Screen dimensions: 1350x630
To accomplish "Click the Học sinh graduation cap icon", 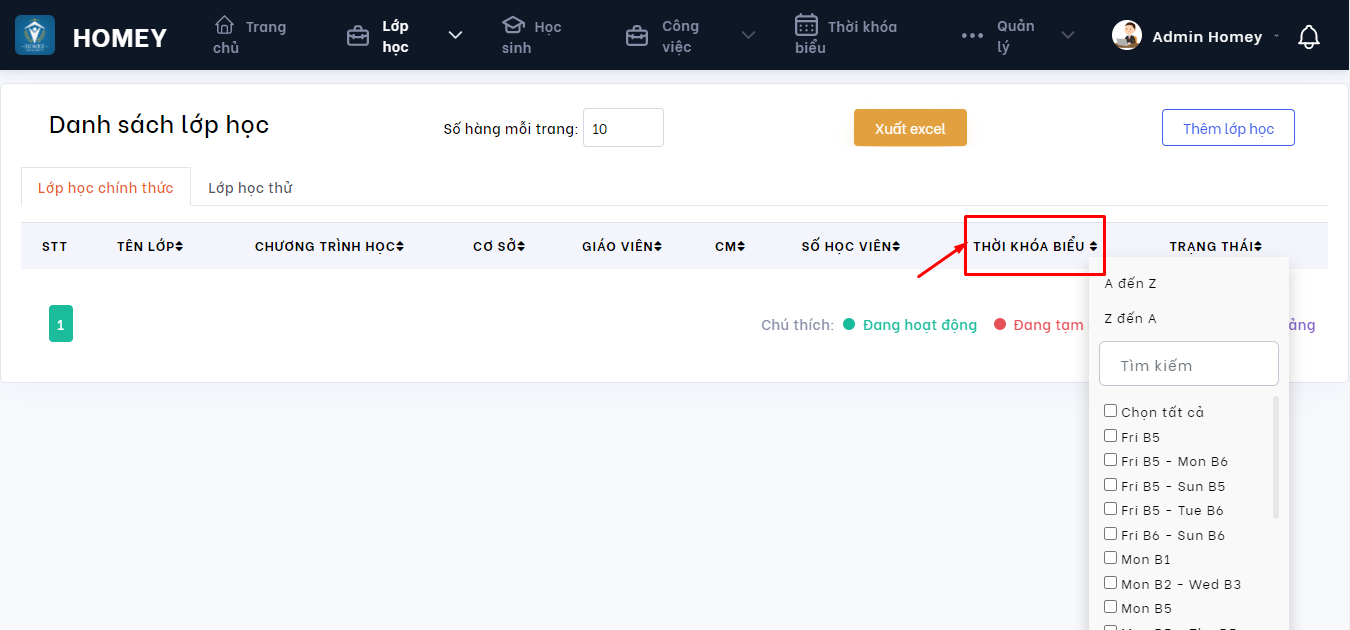I will [x=513, y=25].
